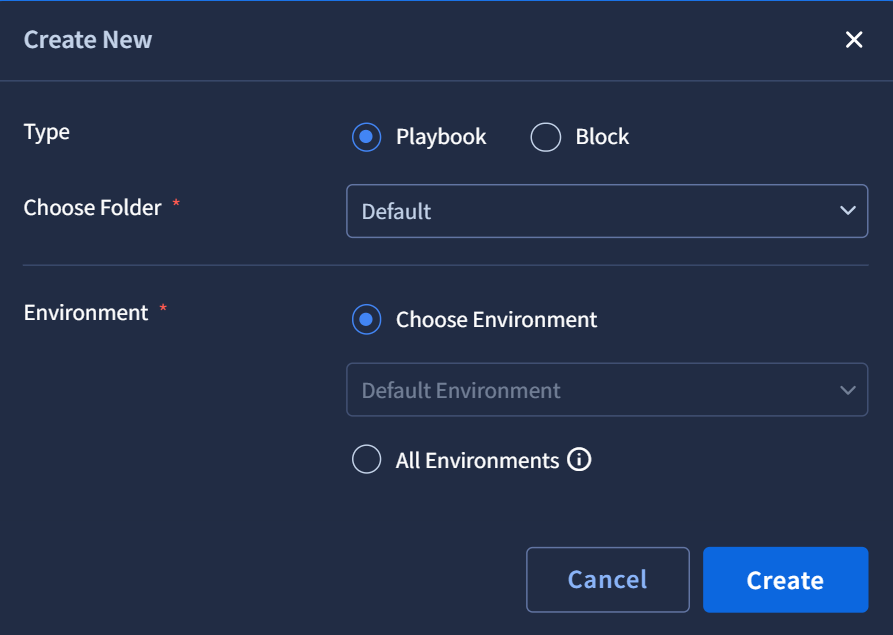The image size is (893, 635).
Task: Click the All Environments label text
Action: [x=477, y=460]
